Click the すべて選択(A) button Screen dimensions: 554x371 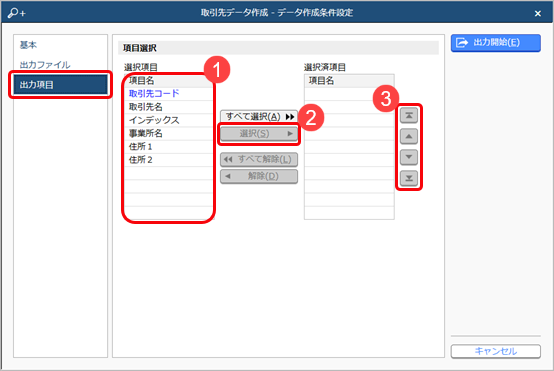click(x=259, y=117)
